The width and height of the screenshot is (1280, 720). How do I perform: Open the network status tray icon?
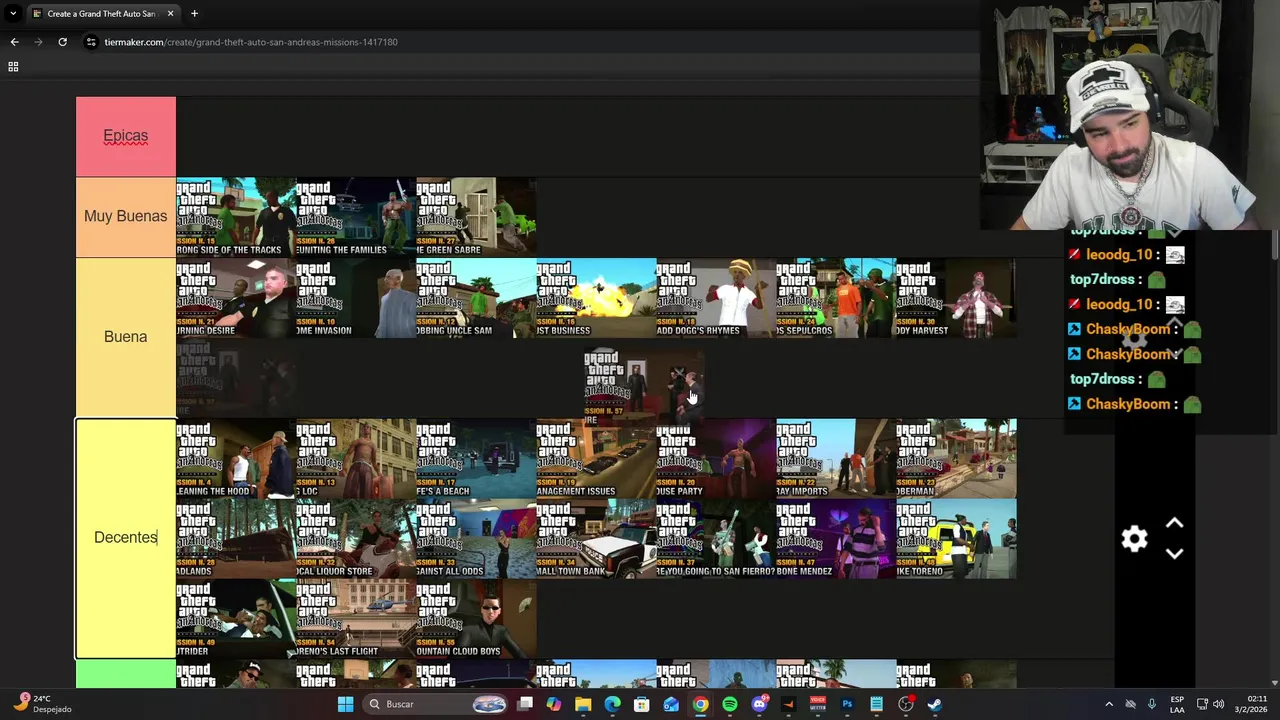(1202, 704)
